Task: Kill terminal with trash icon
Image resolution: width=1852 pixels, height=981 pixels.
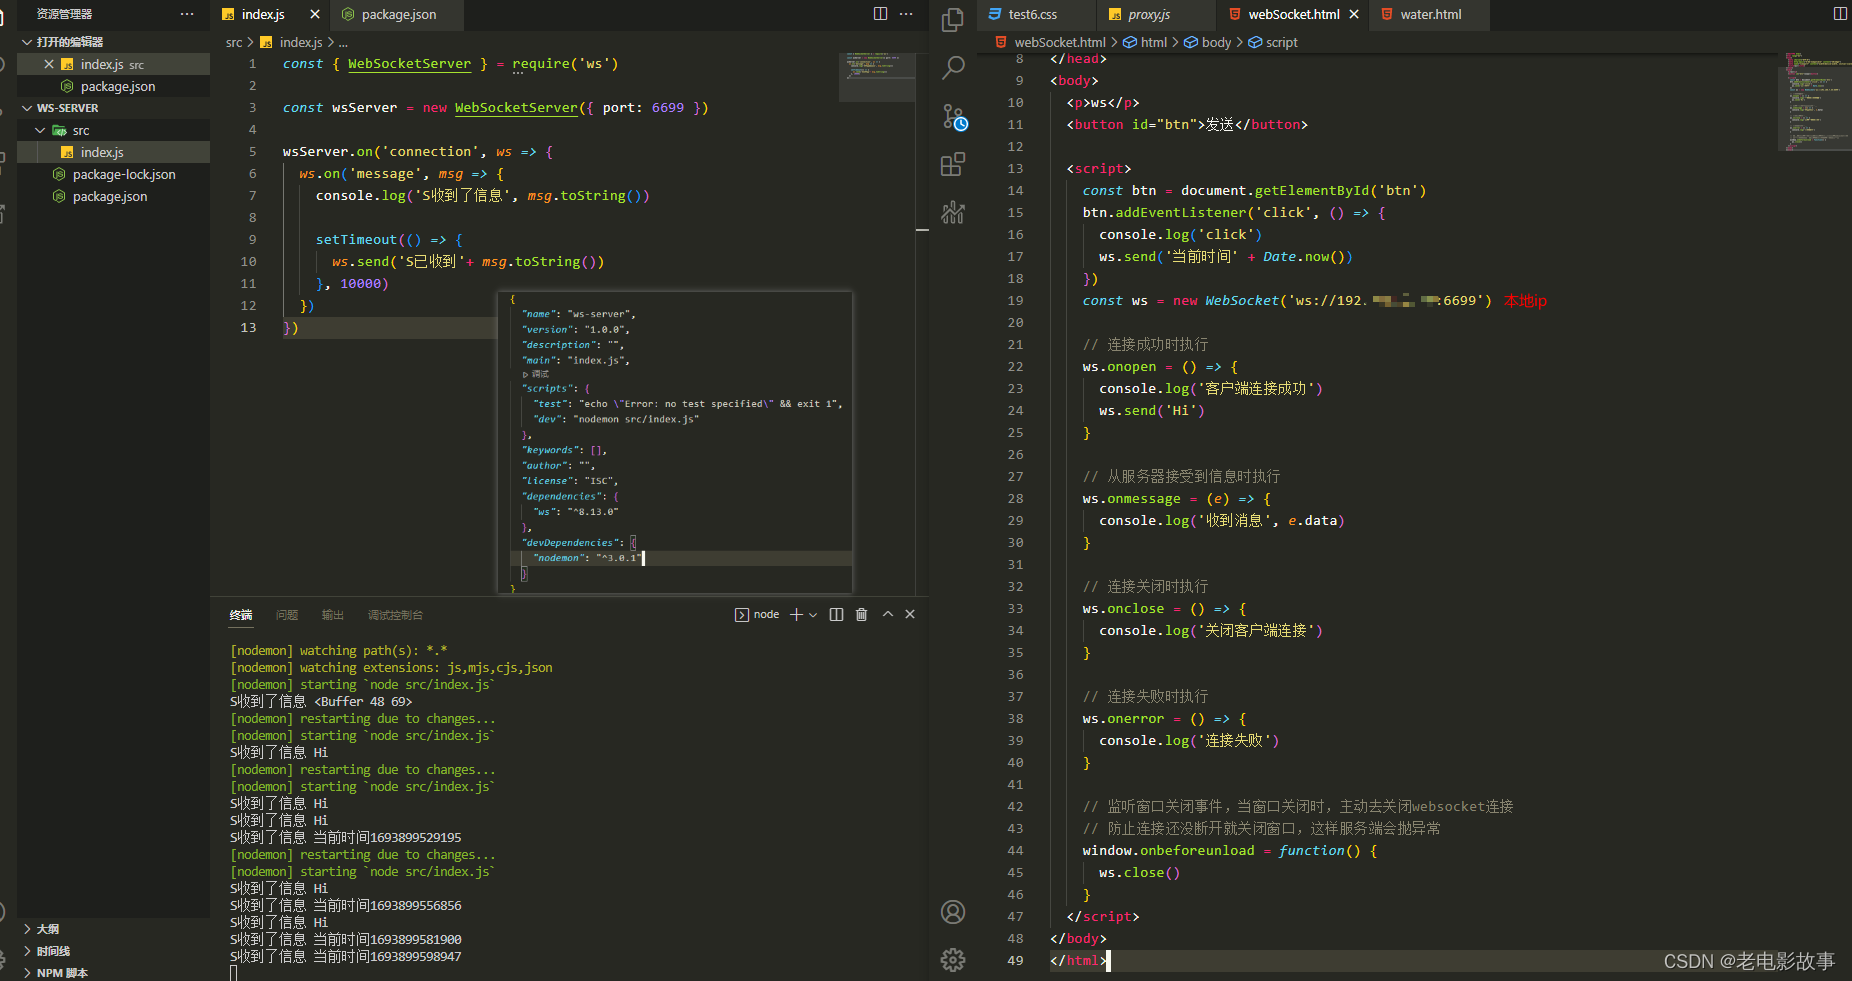Action: (862, 615)
